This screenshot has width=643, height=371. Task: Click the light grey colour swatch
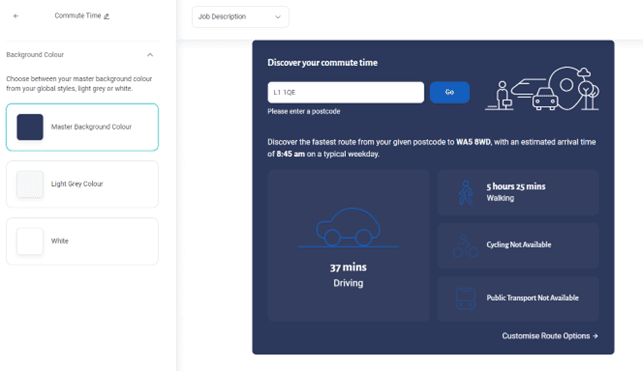[30, 184]
